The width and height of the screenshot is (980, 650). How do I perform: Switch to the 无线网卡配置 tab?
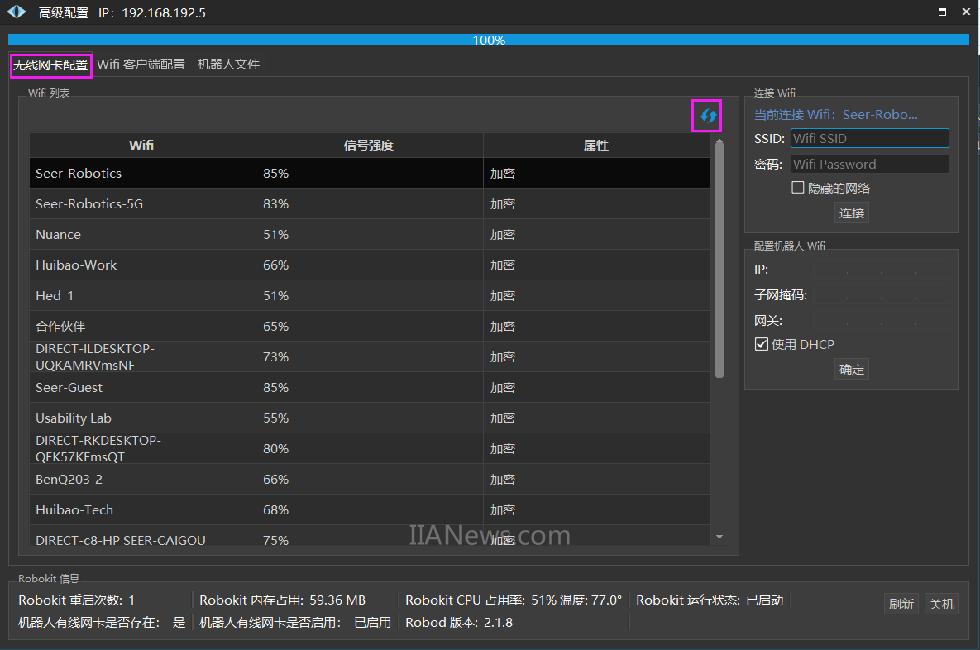(x=51, y=64)
